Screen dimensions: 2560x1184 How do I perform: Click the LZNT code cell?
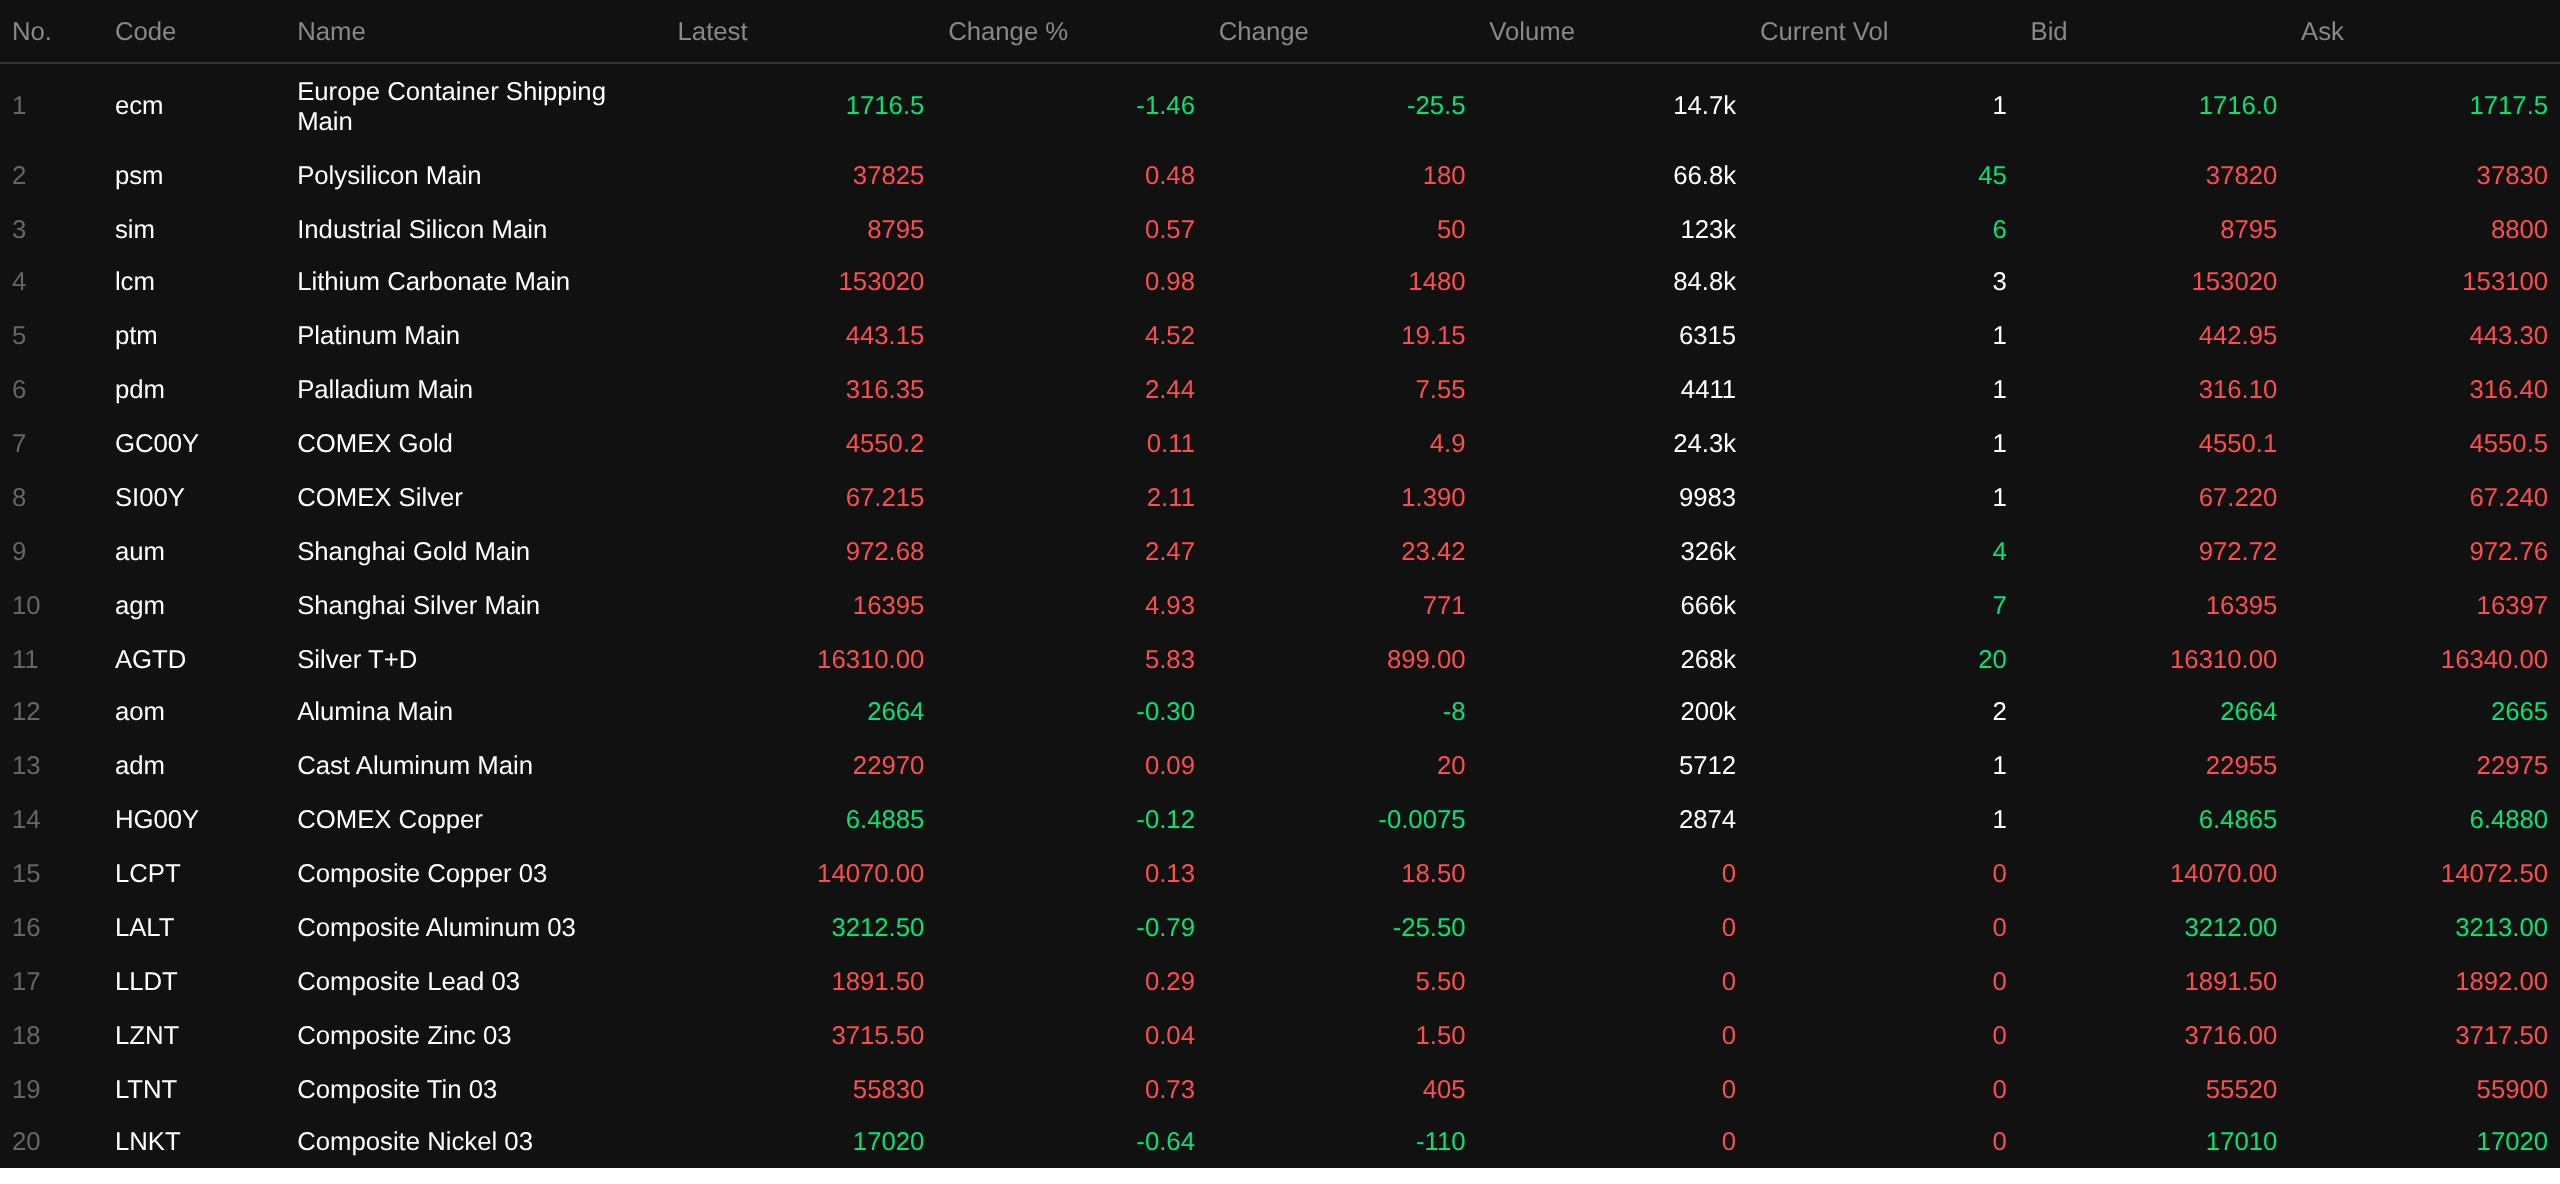pos(147,1036)
